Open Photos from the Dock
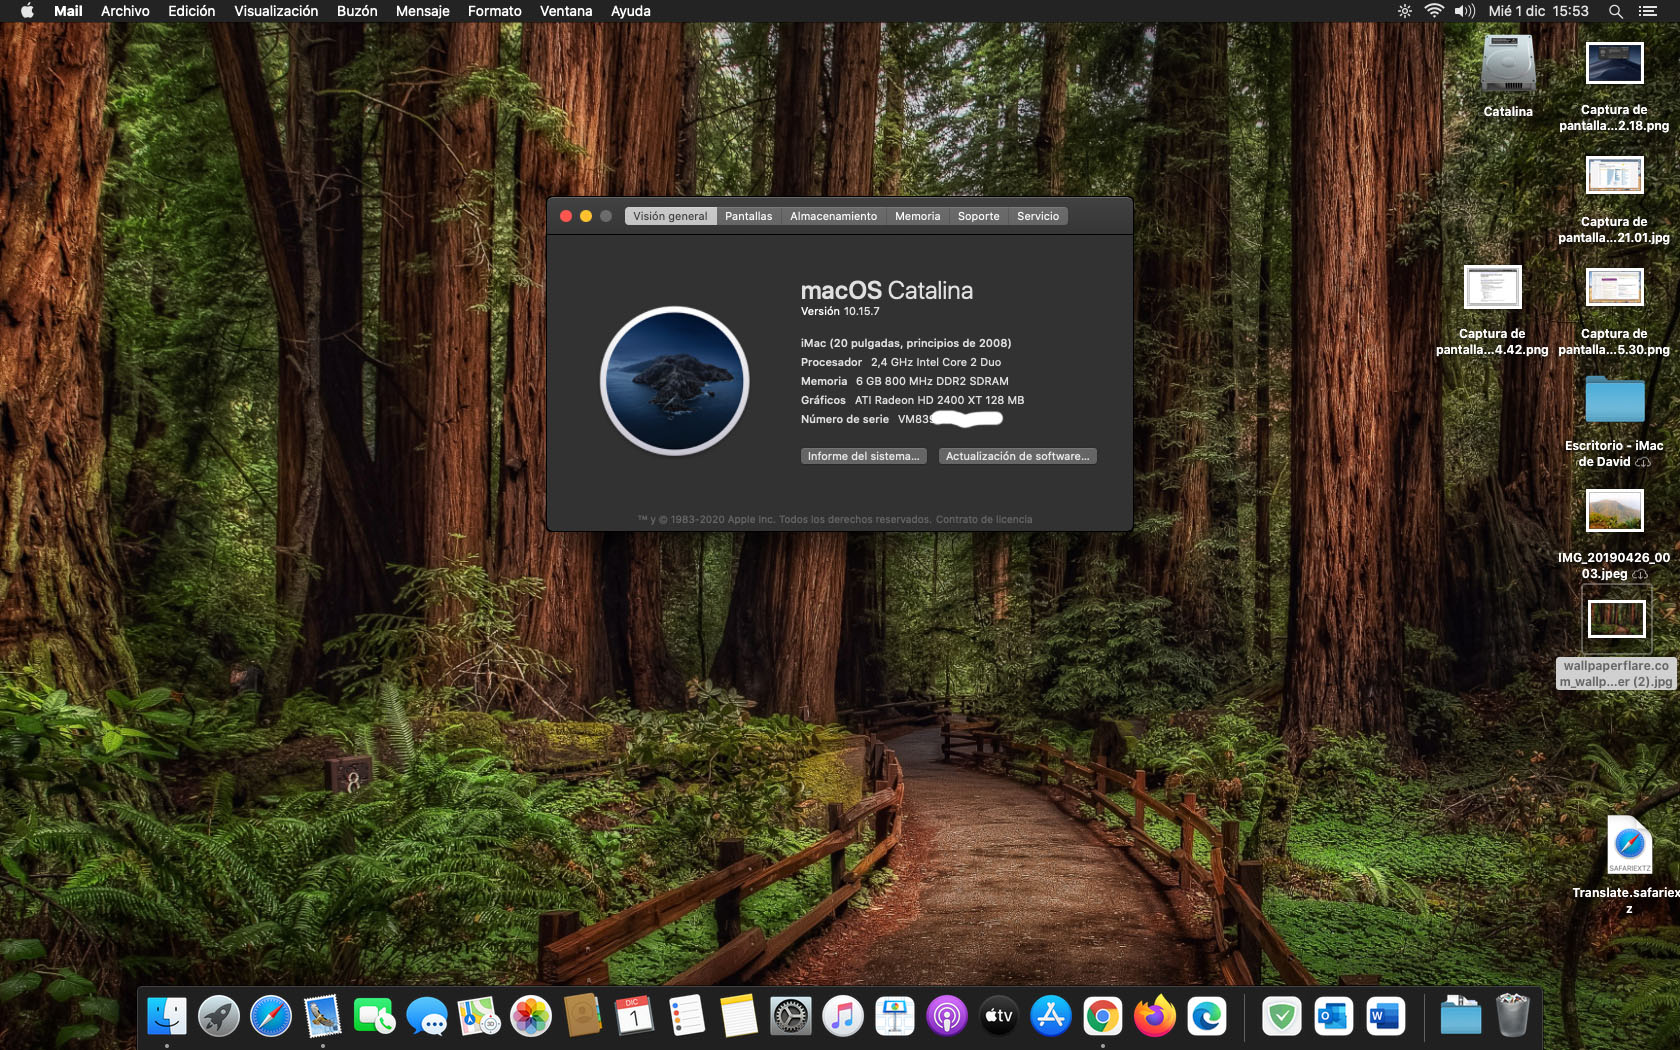This screenshot has width=1680, height=1050. coord(531,1017)
